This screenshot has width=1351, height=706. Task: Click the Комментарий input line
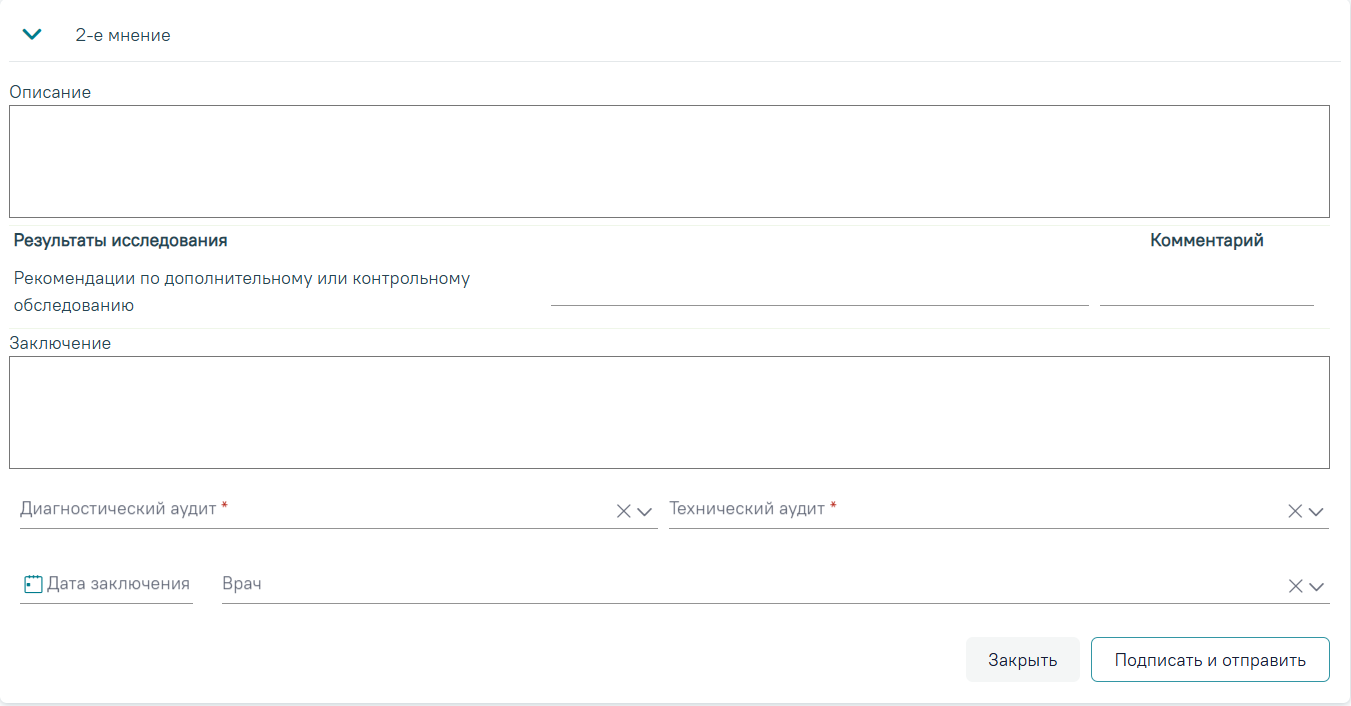tap(1206, 292)
